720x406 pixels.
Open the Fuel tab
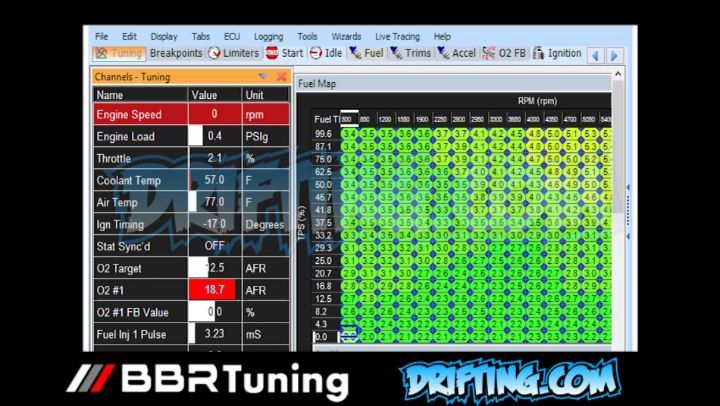point(366,53)
